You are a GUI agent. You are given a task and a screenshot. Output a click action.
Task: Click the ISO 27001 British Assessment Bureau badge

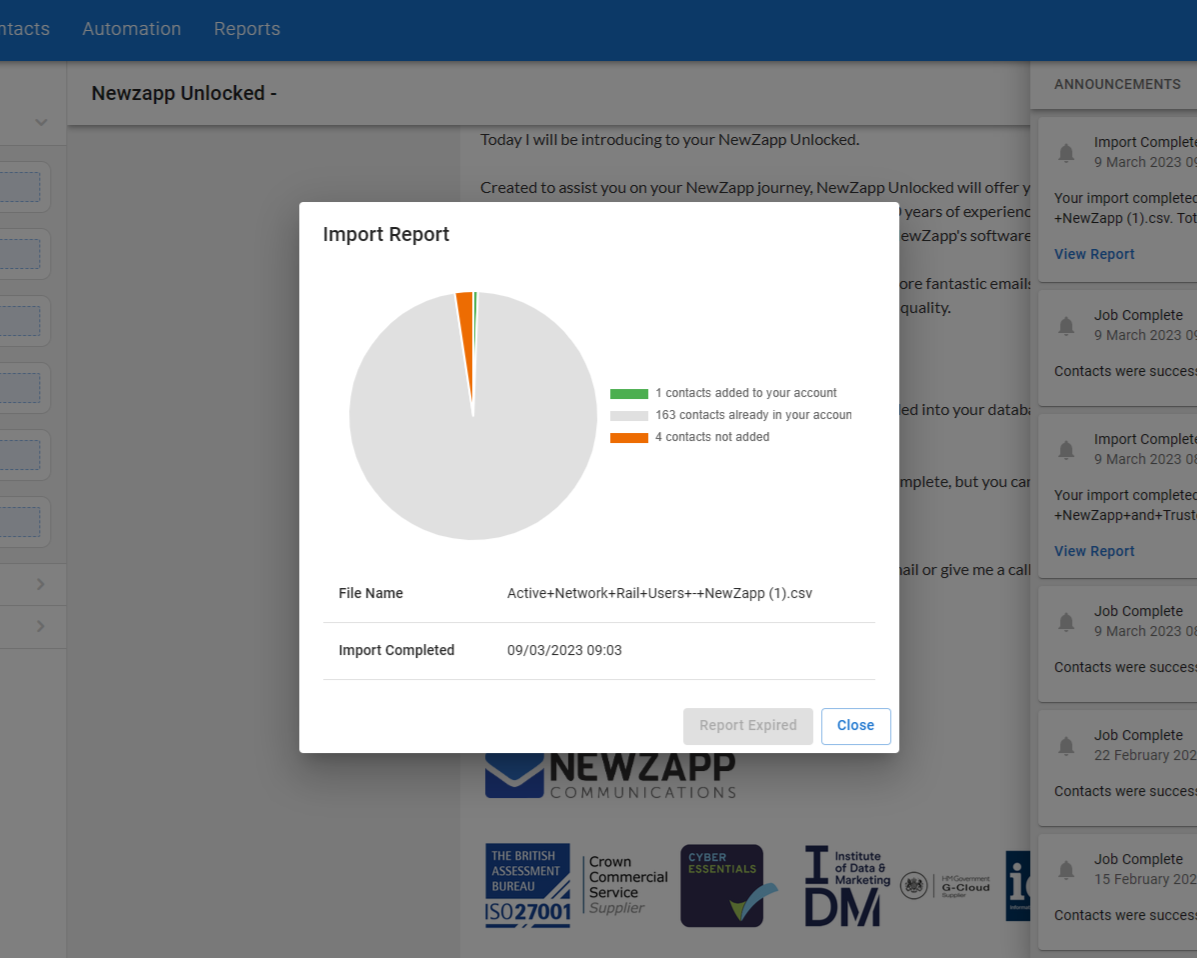pyautogui.click(x=527, y=886)
